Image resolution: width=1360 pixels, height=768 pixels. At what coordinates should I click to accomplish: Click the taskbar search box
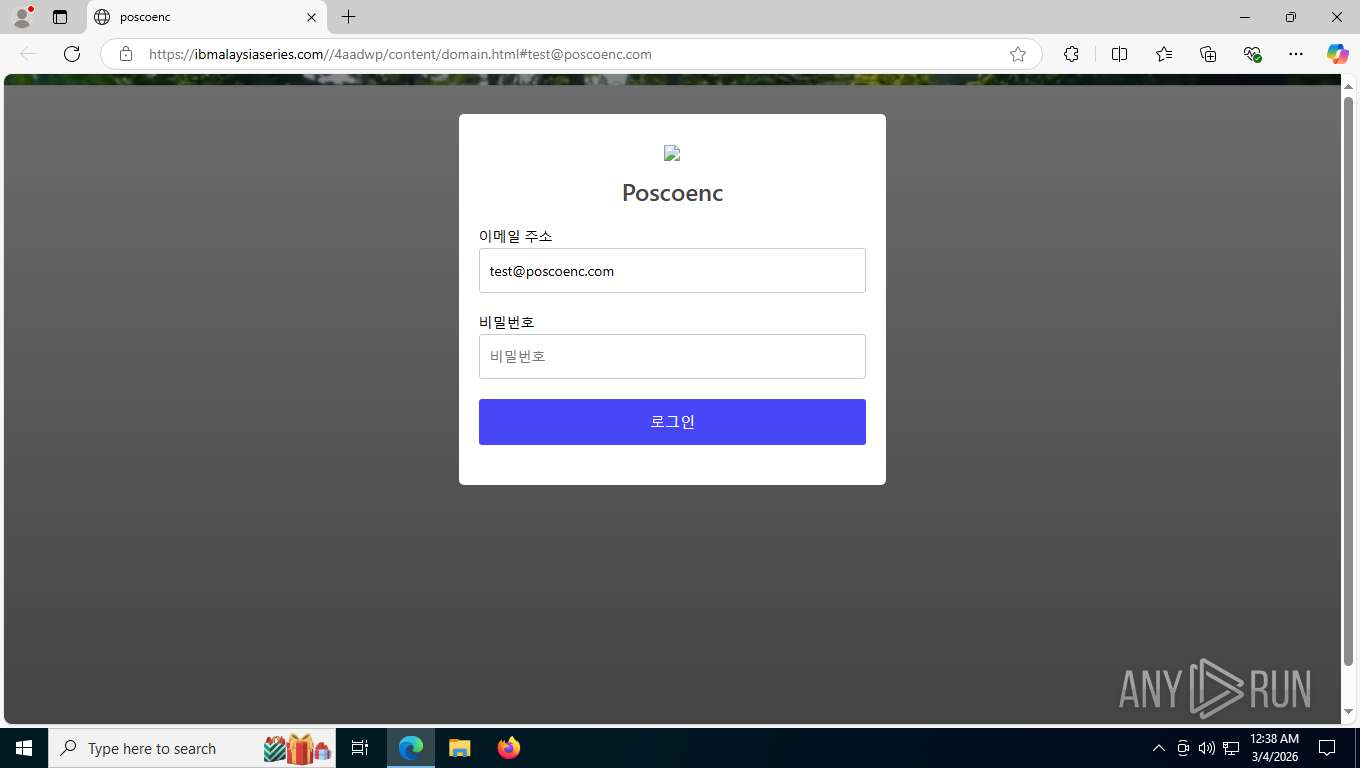pyautogui.click(x=192, y=748)
